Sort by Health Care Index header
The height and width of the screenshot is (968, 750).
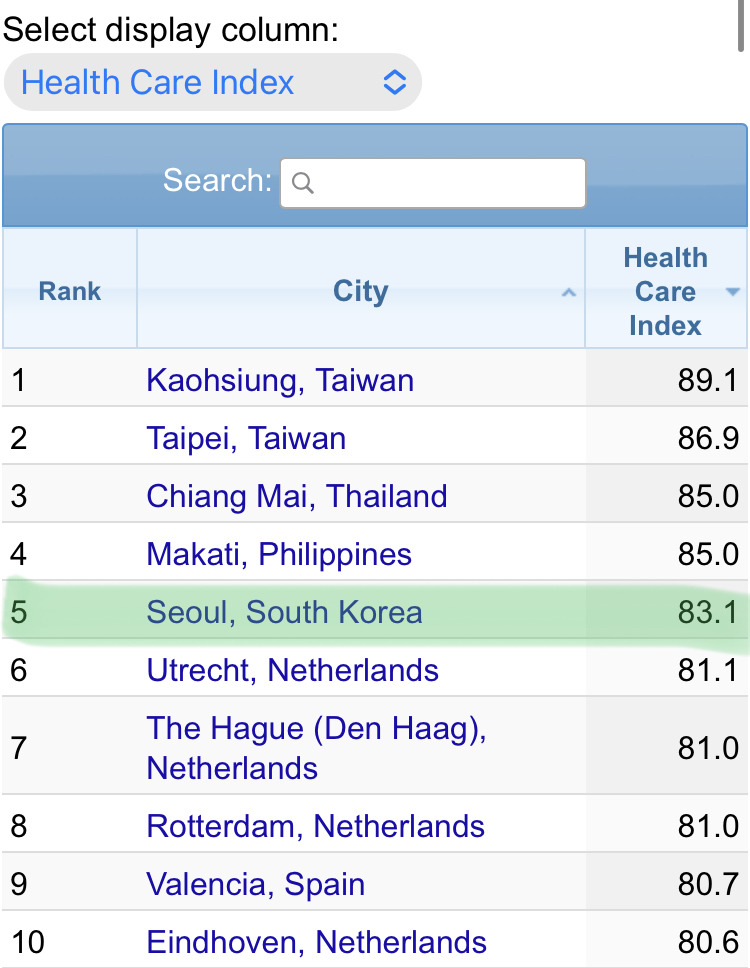665,291
